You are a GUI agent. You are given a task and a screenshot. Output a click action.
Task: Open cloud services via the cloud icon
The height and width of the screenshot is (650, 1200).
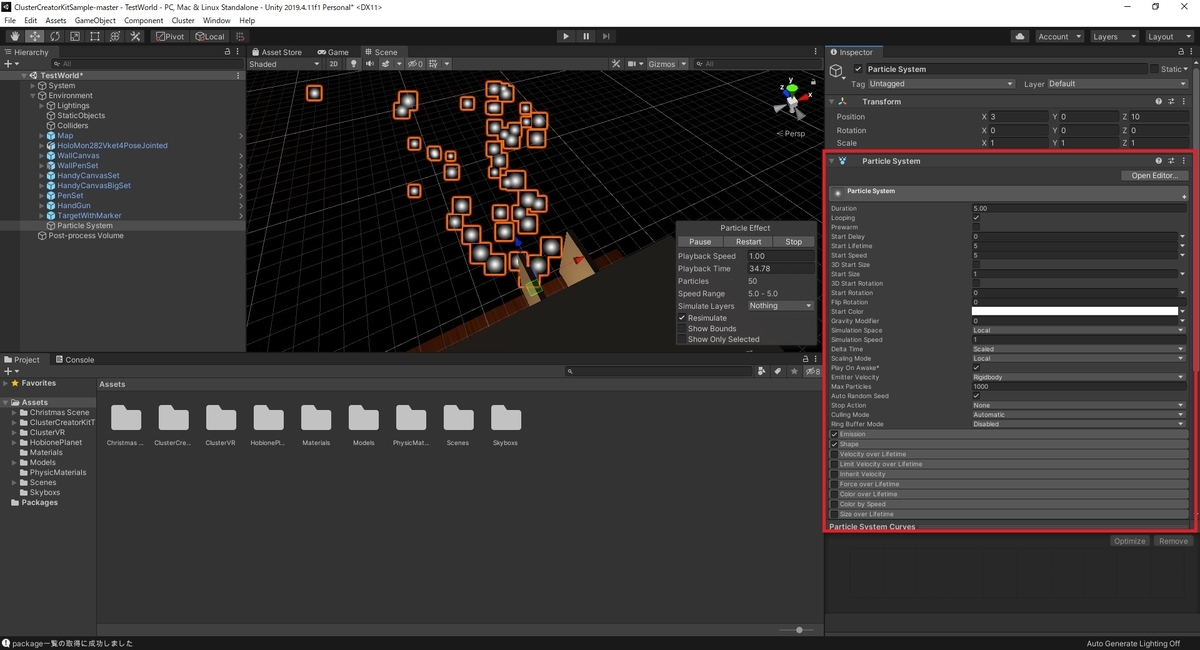(x=1019, y=37)
